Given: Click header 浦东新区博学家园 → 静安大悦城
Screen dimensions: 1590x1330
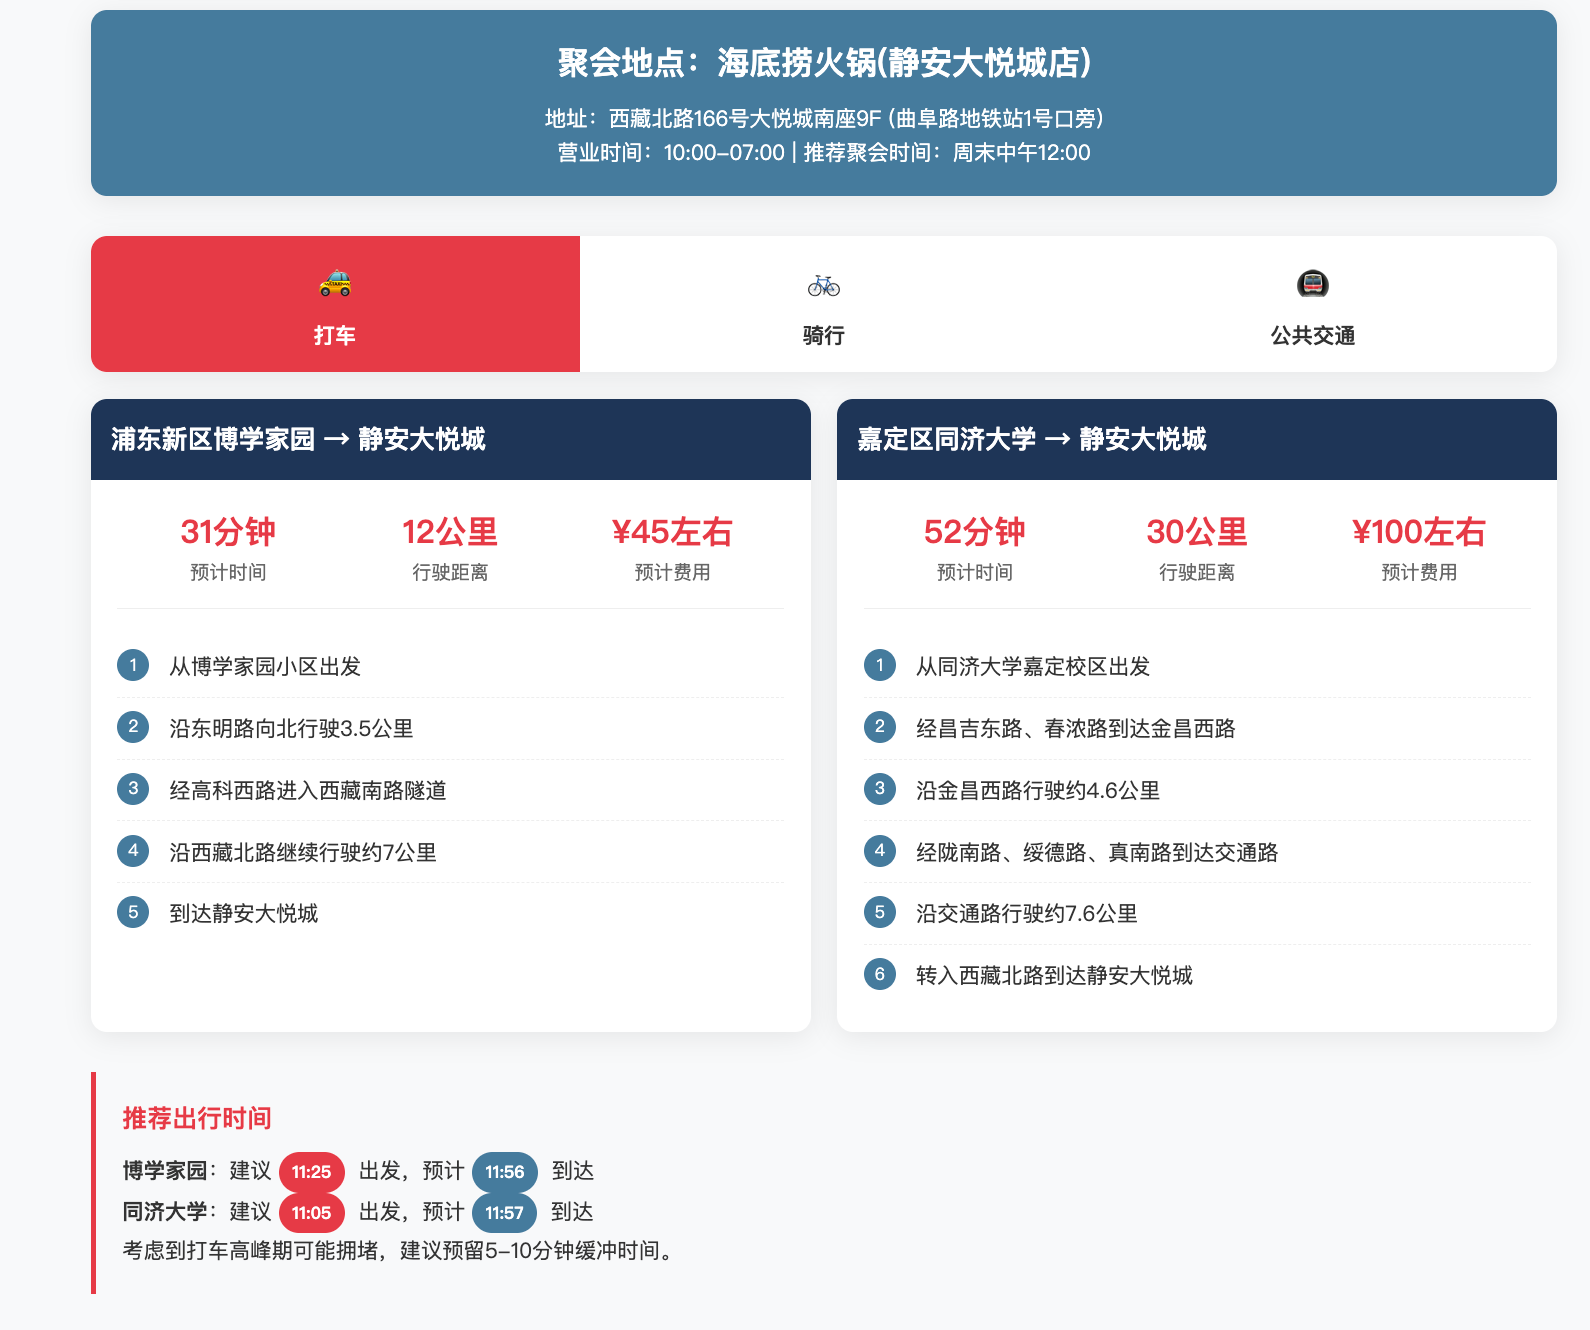Looking at the screenshot, I should coord(451,439).
